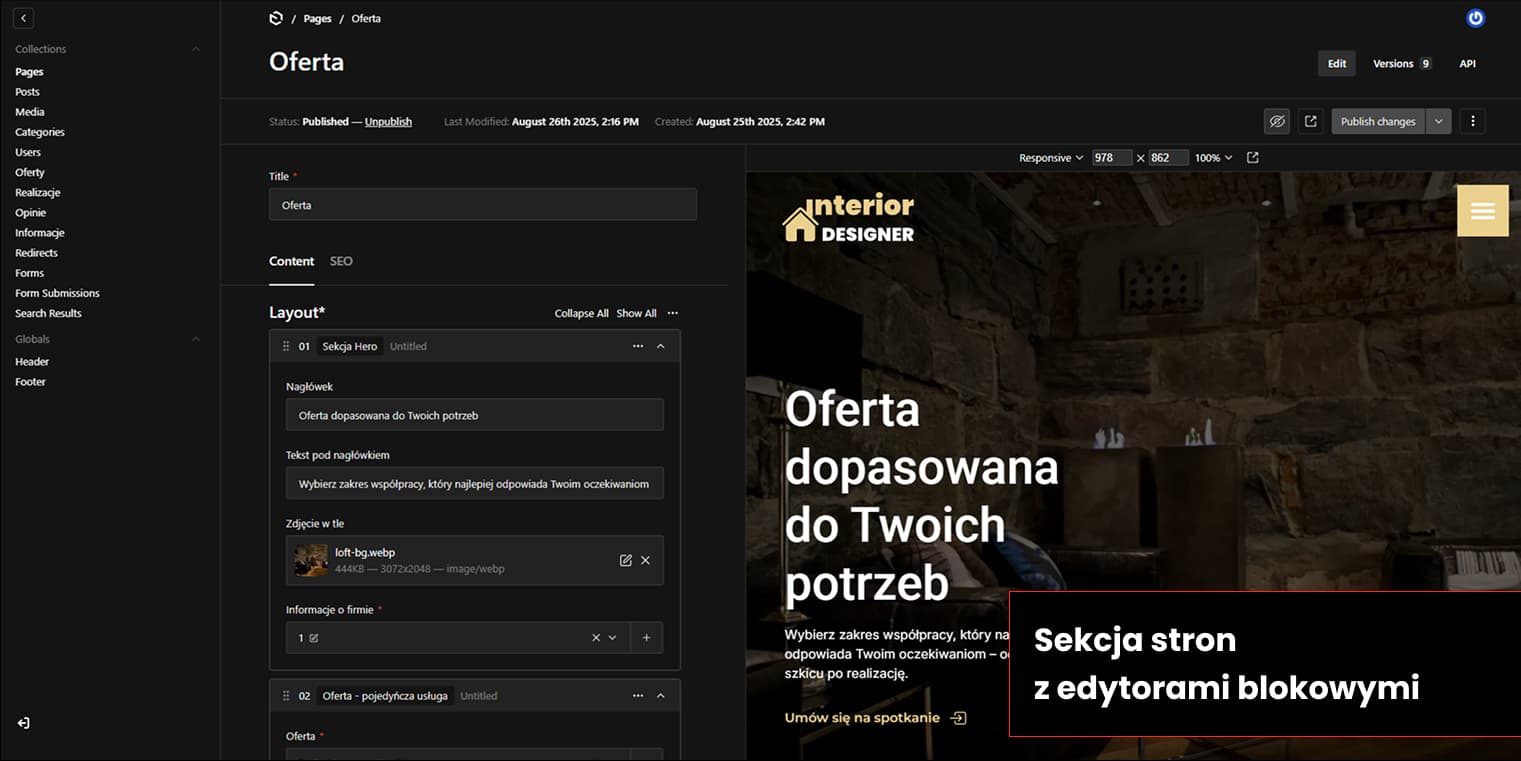Click the Payload logo in the breadcrumb
This screenshot has height=761, width=1521.
[275, 17]
